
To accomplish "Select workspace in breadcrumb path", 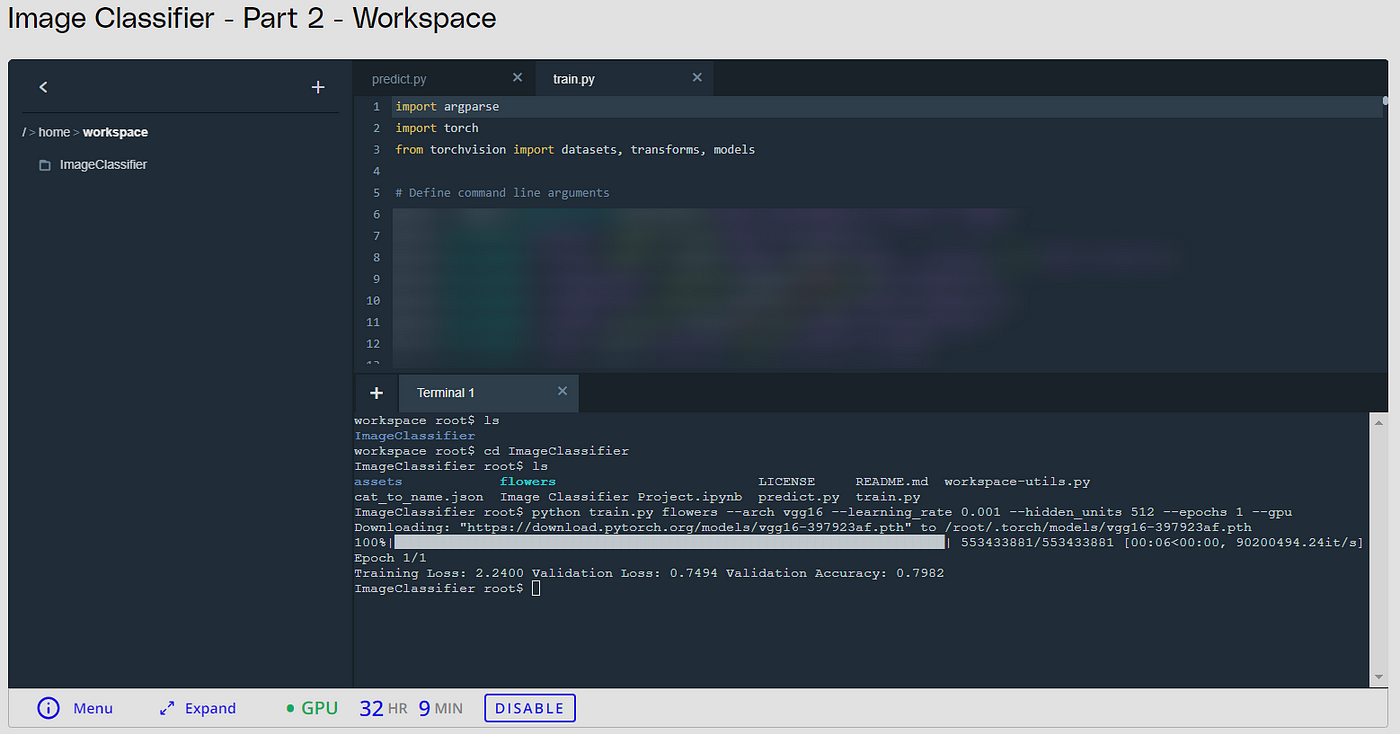I will coord(115,132).
